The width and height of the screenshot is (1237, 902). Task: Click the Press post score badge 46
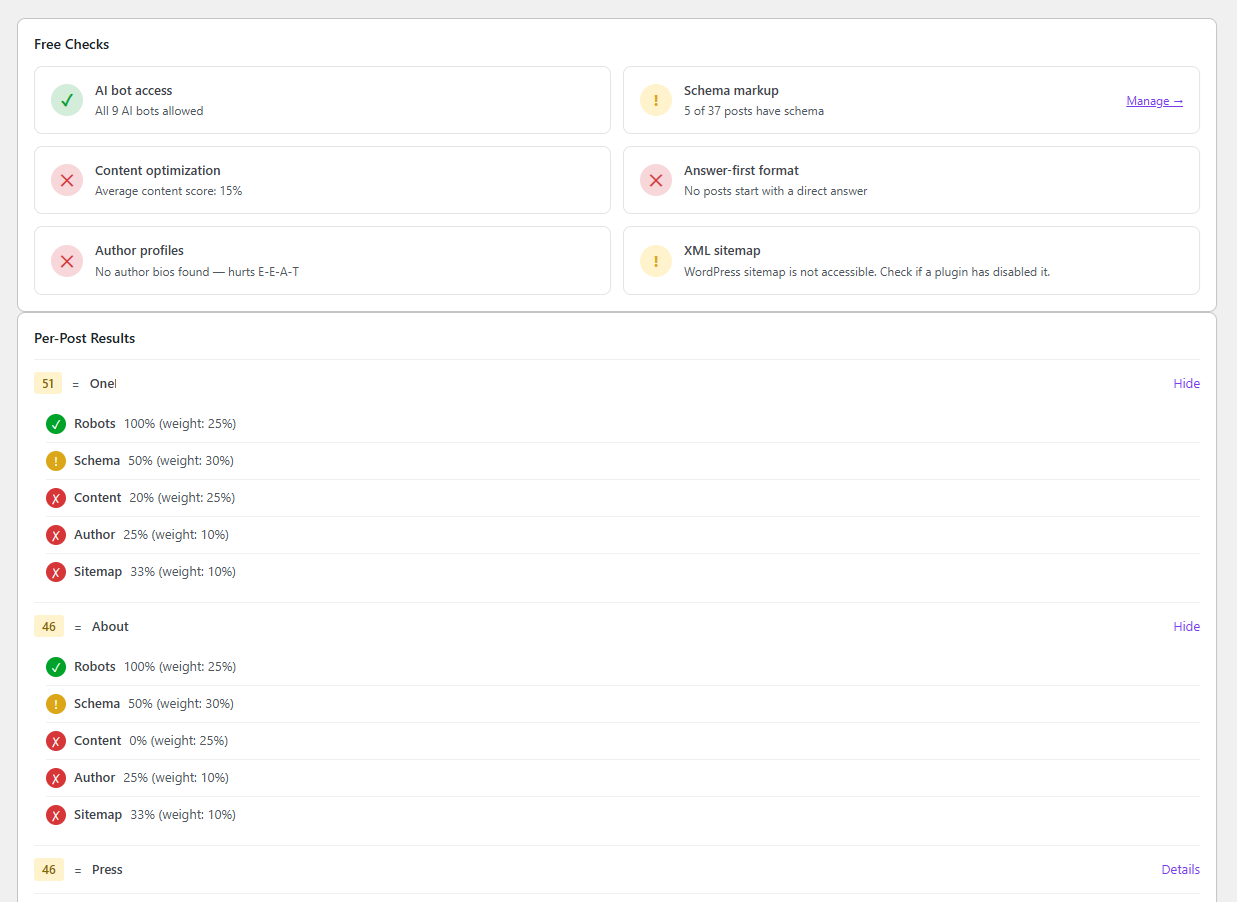coord(49,870)
